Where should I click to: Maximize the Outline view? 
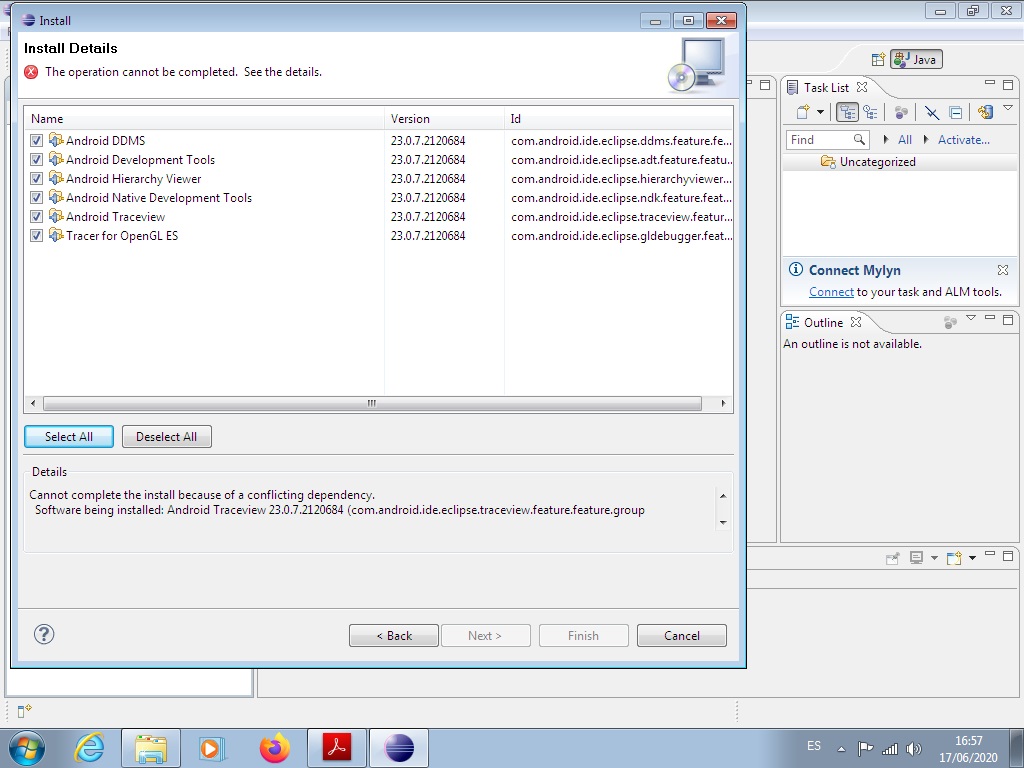coord(1008,319)
